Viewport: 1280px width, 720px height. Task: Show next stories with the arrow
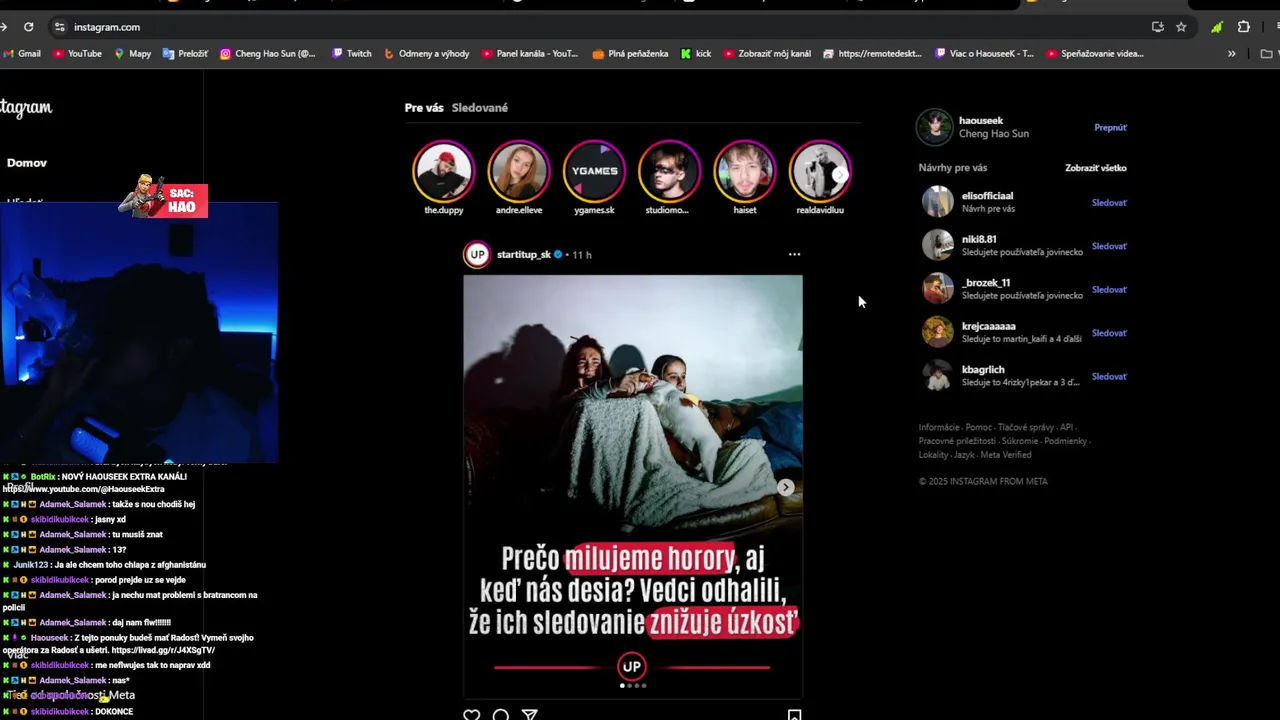click(840, 175)
